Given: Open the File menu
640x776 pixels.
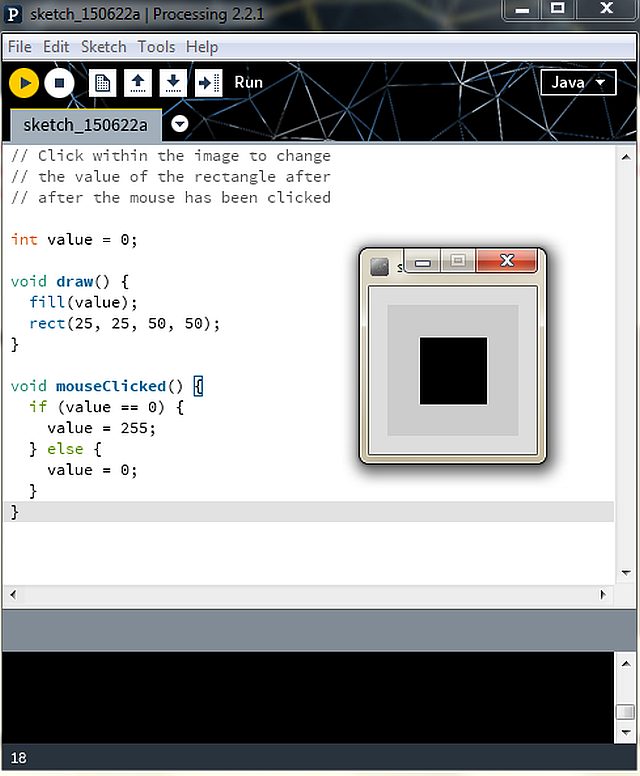Looking at the screenshot, I should (20, 47).
